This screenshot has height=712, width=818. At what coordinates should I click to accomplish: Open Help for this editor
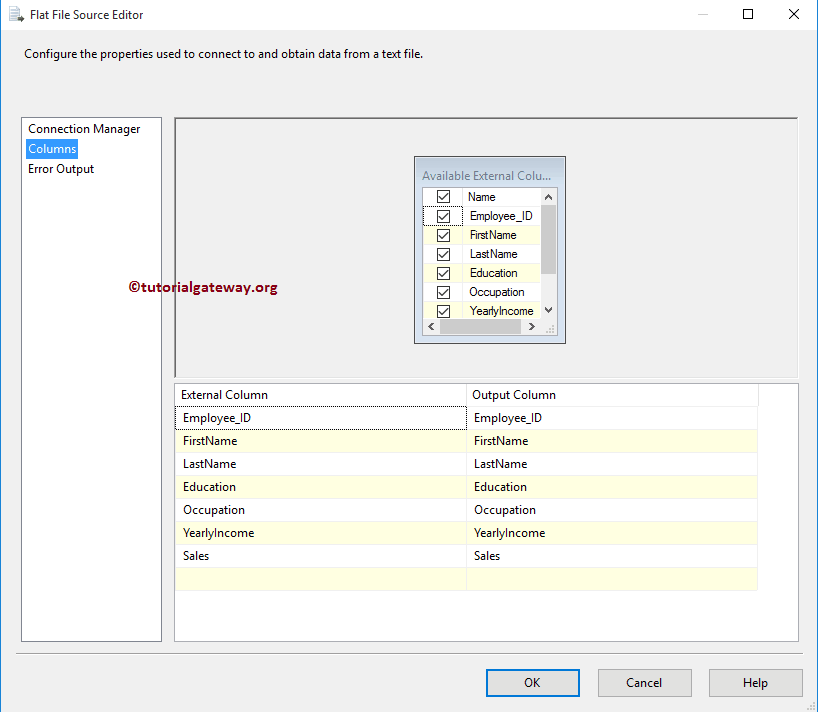755,683
